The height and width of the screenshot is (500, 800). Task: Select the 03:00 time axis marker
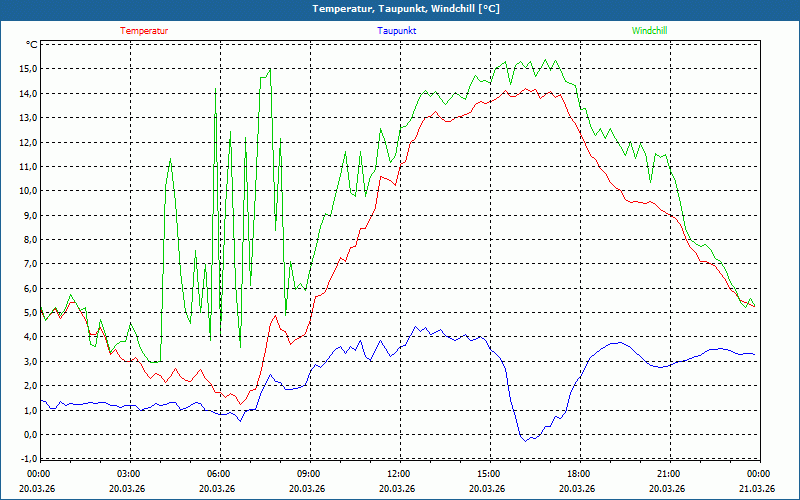pos(129,474)
